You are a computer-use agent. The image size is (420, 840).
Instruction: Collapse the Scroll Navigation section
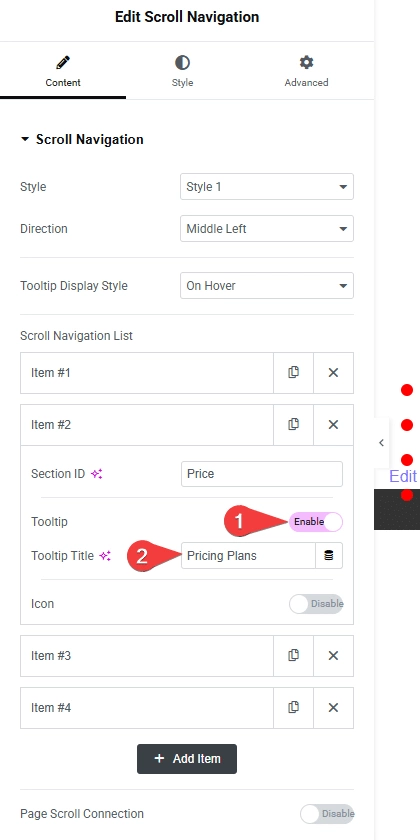82,139
